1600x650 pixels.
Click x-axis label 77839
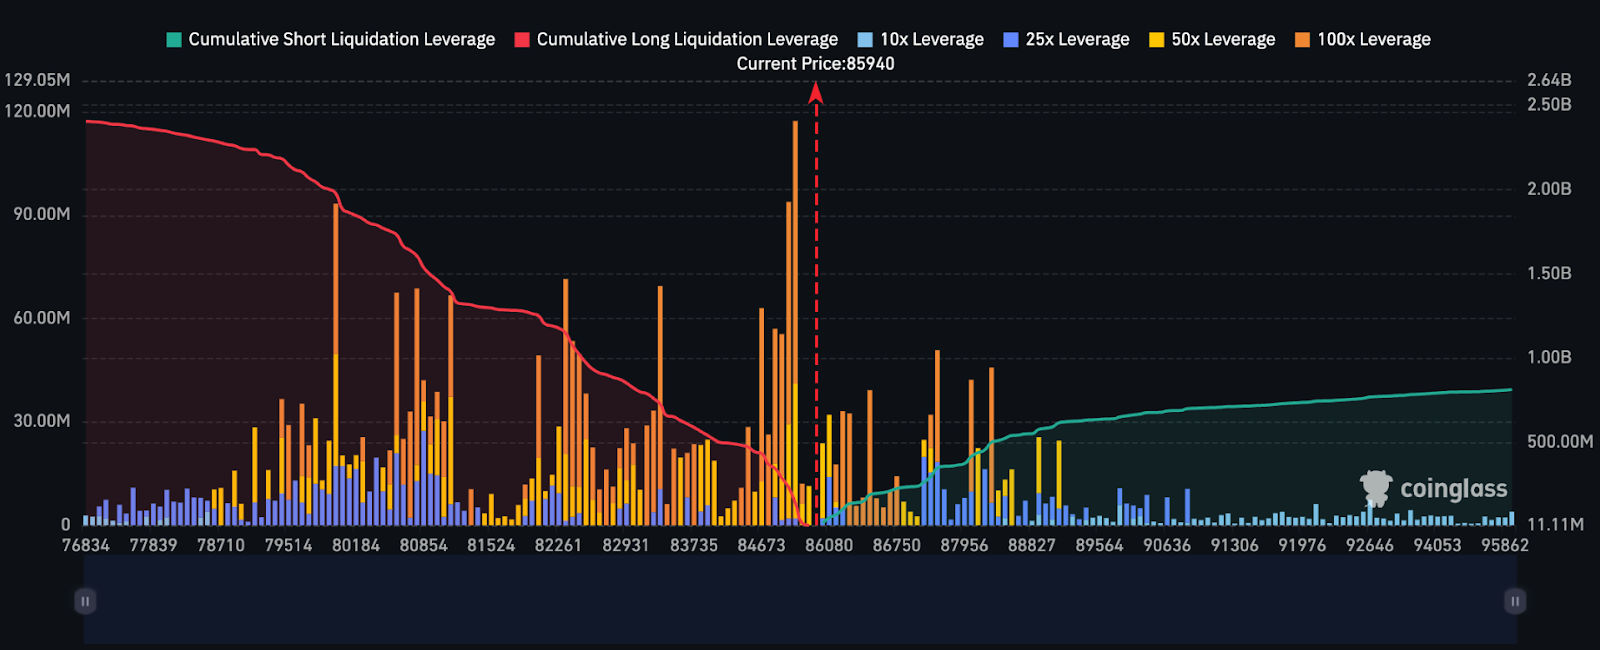click(153, 545)
